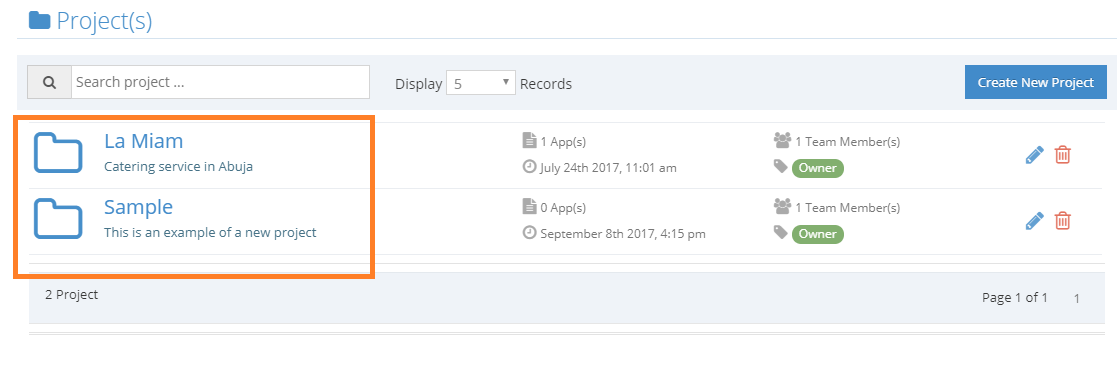Click the 1 App(s) label for La Miam
Screen dimensions: 1118x371
click(563, 141)
